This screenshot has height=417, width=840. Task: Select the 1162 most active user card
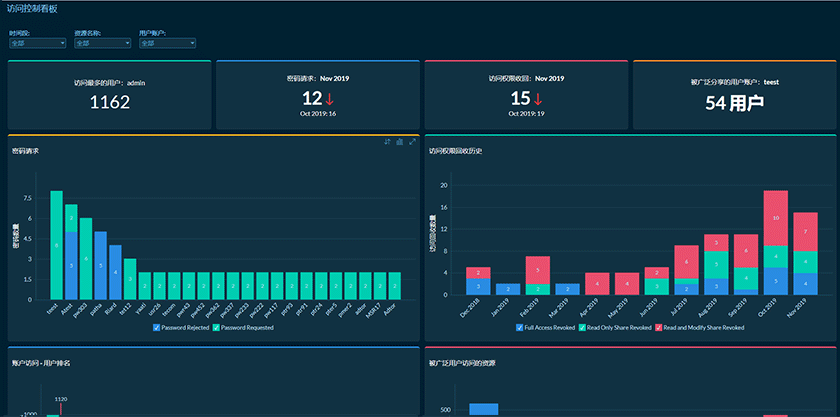click(110, 95)
